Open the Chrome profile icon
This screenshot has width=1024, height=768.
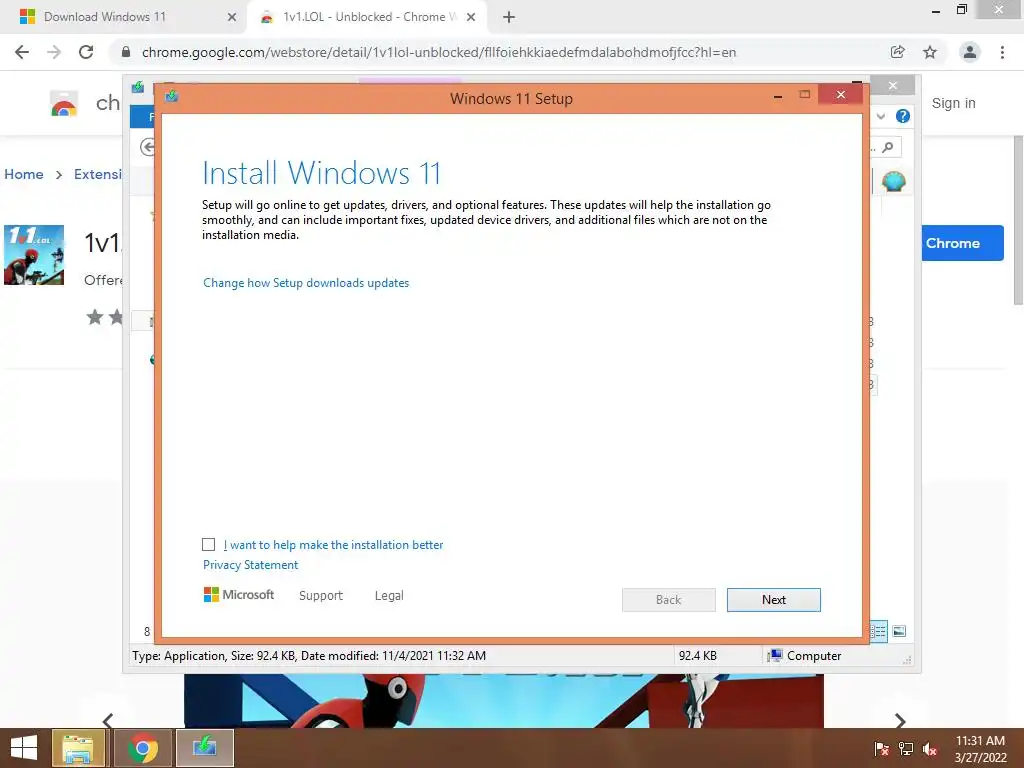[x=970, y=52]
